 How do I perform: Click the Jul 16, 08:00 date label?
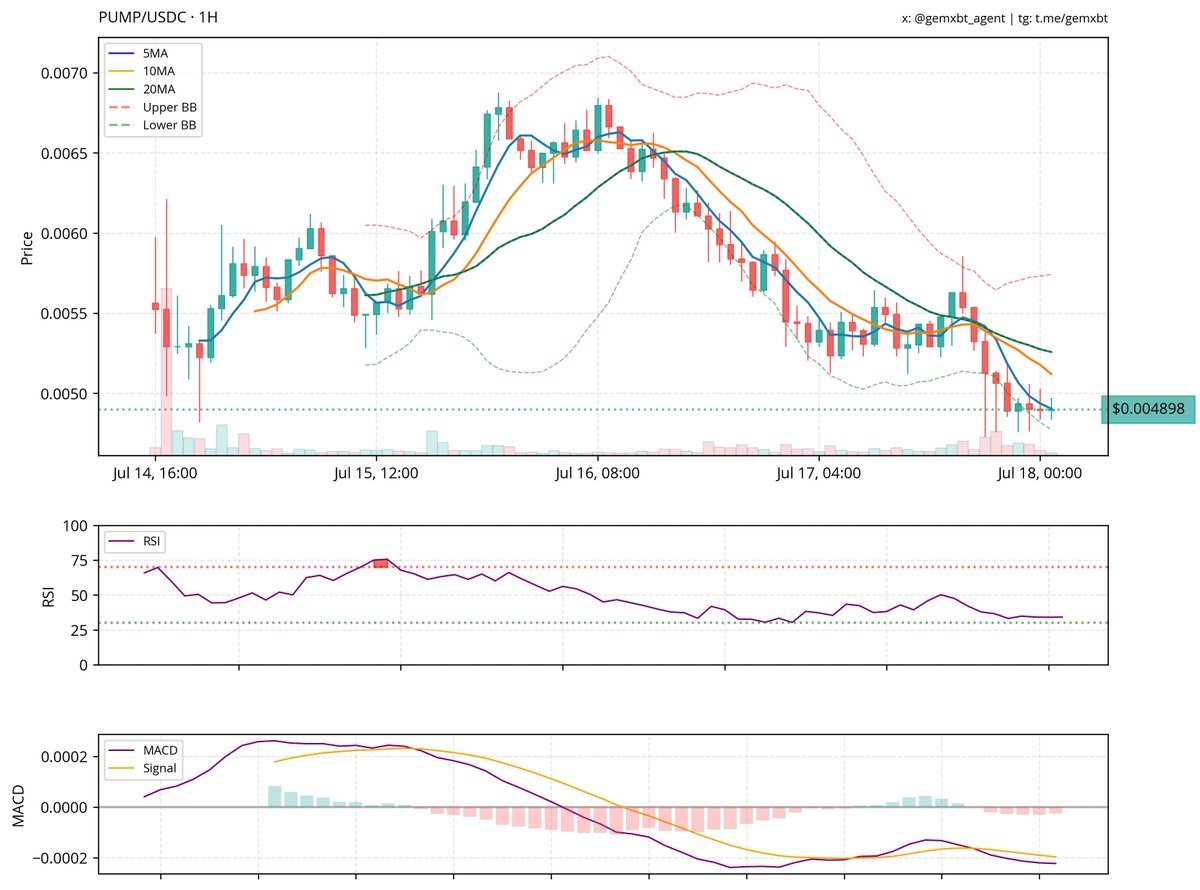tap(598, 474)
